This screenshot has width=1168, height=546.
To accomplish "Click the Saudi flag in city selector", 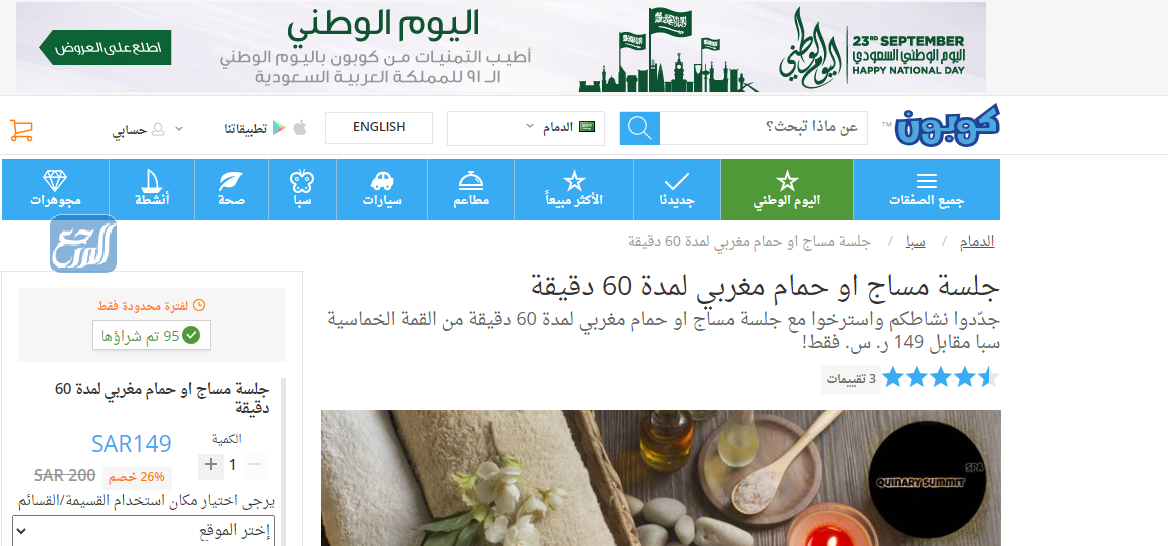I will pyautogui.click(x=587, y=127).
